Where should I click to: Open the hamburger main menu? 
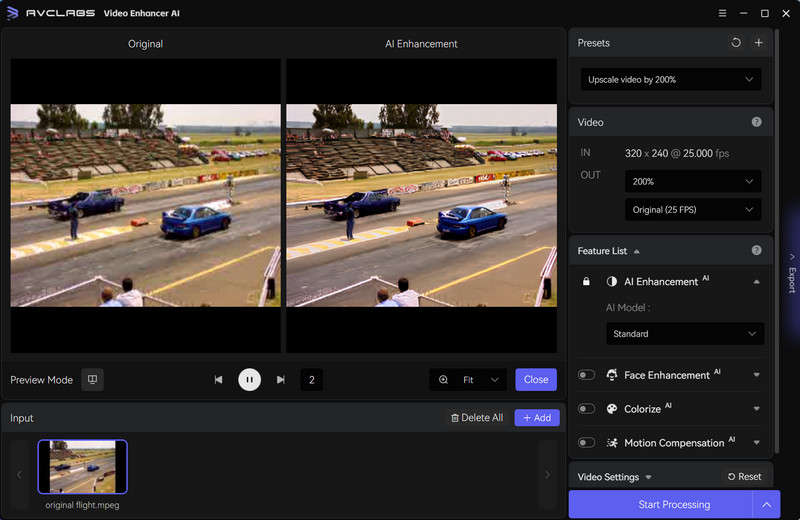[723, 14]
